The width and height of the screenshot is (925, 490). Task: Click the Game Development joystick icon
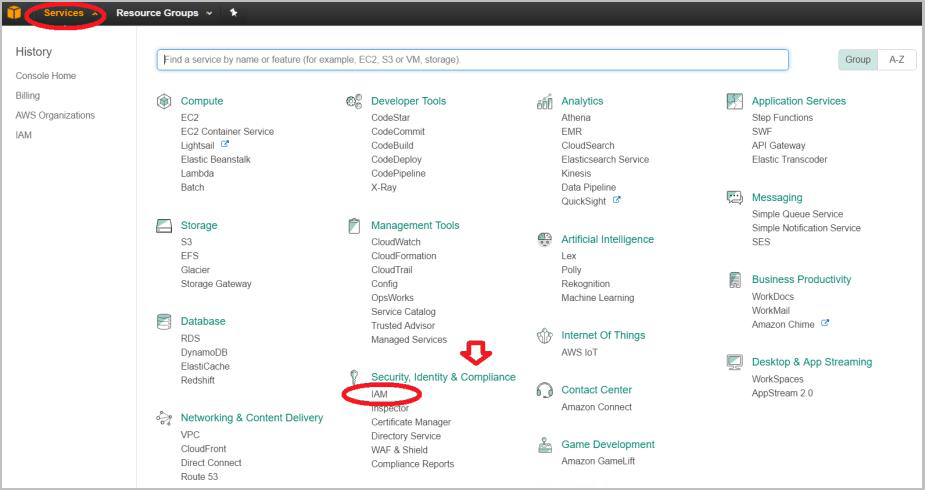pyautogui.click(x=544, y=445)
